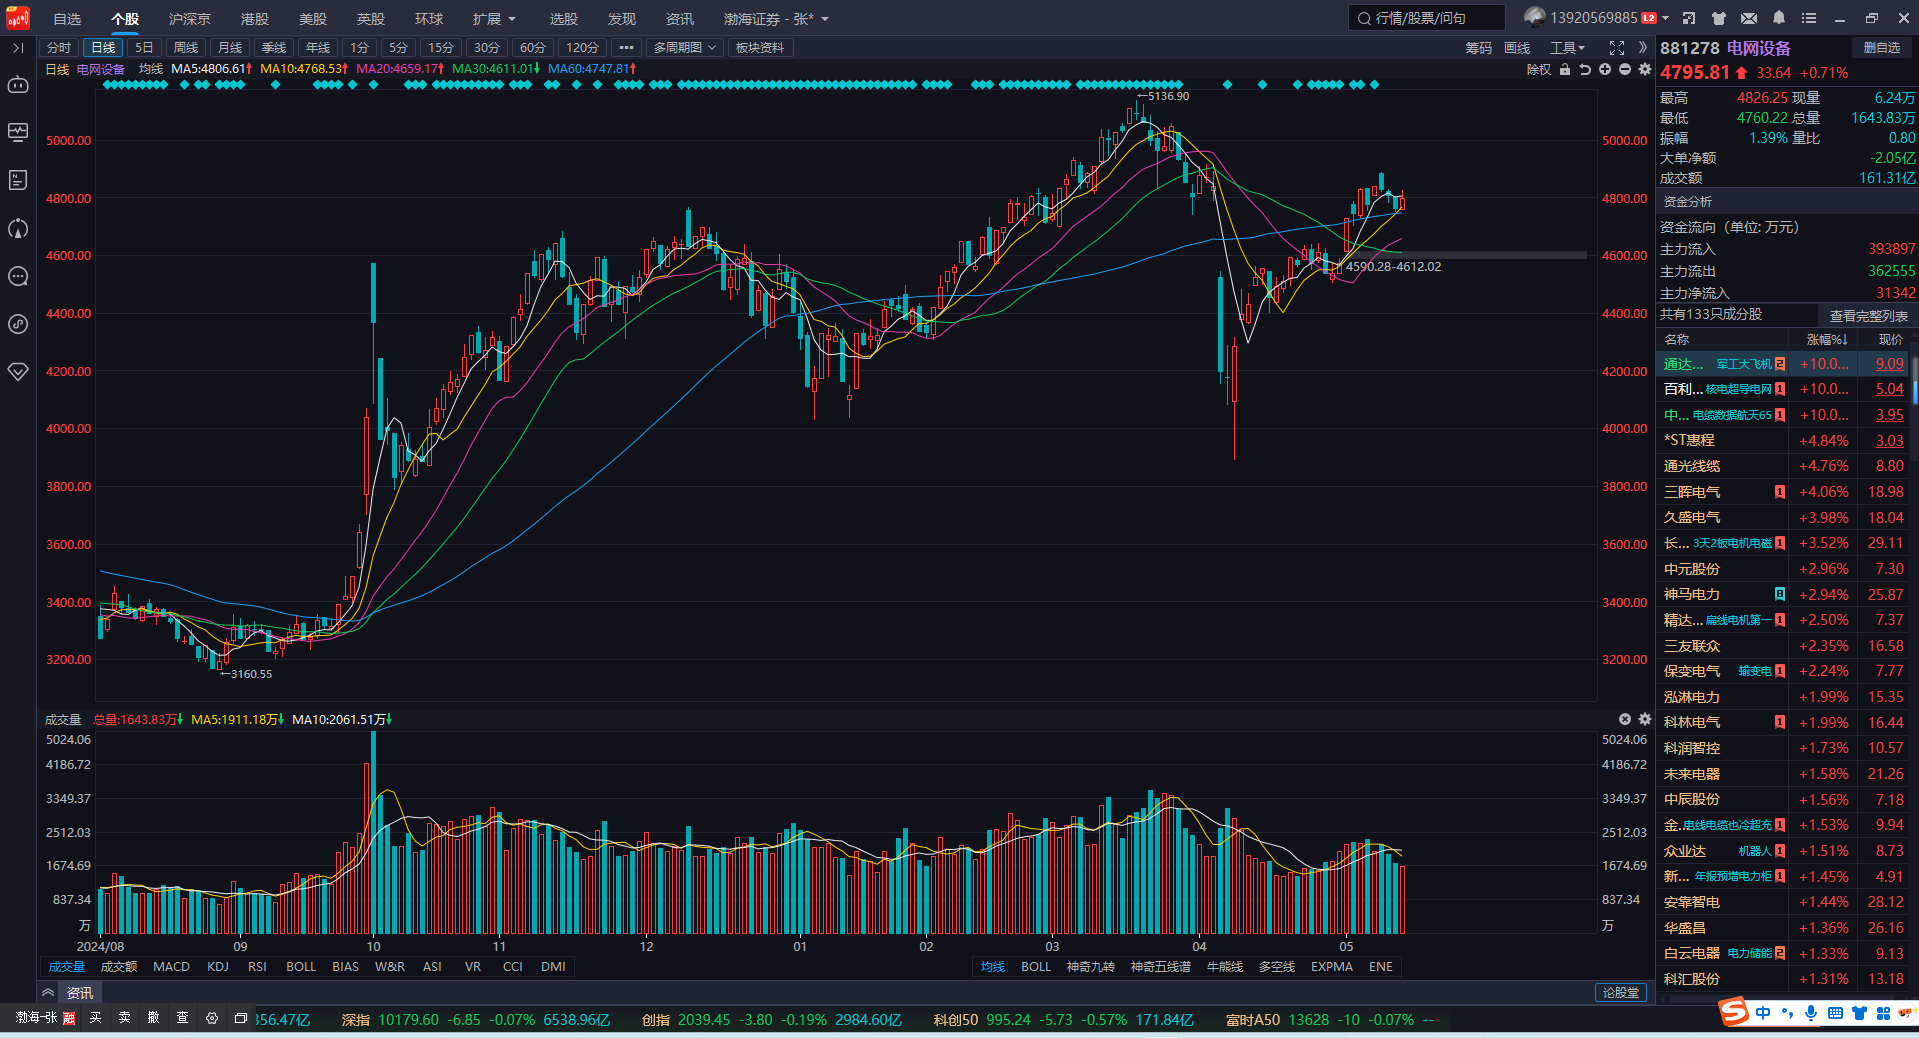Switch to 周线 weekly chart
The image size is (1919, 1038).
click(186, 48)
